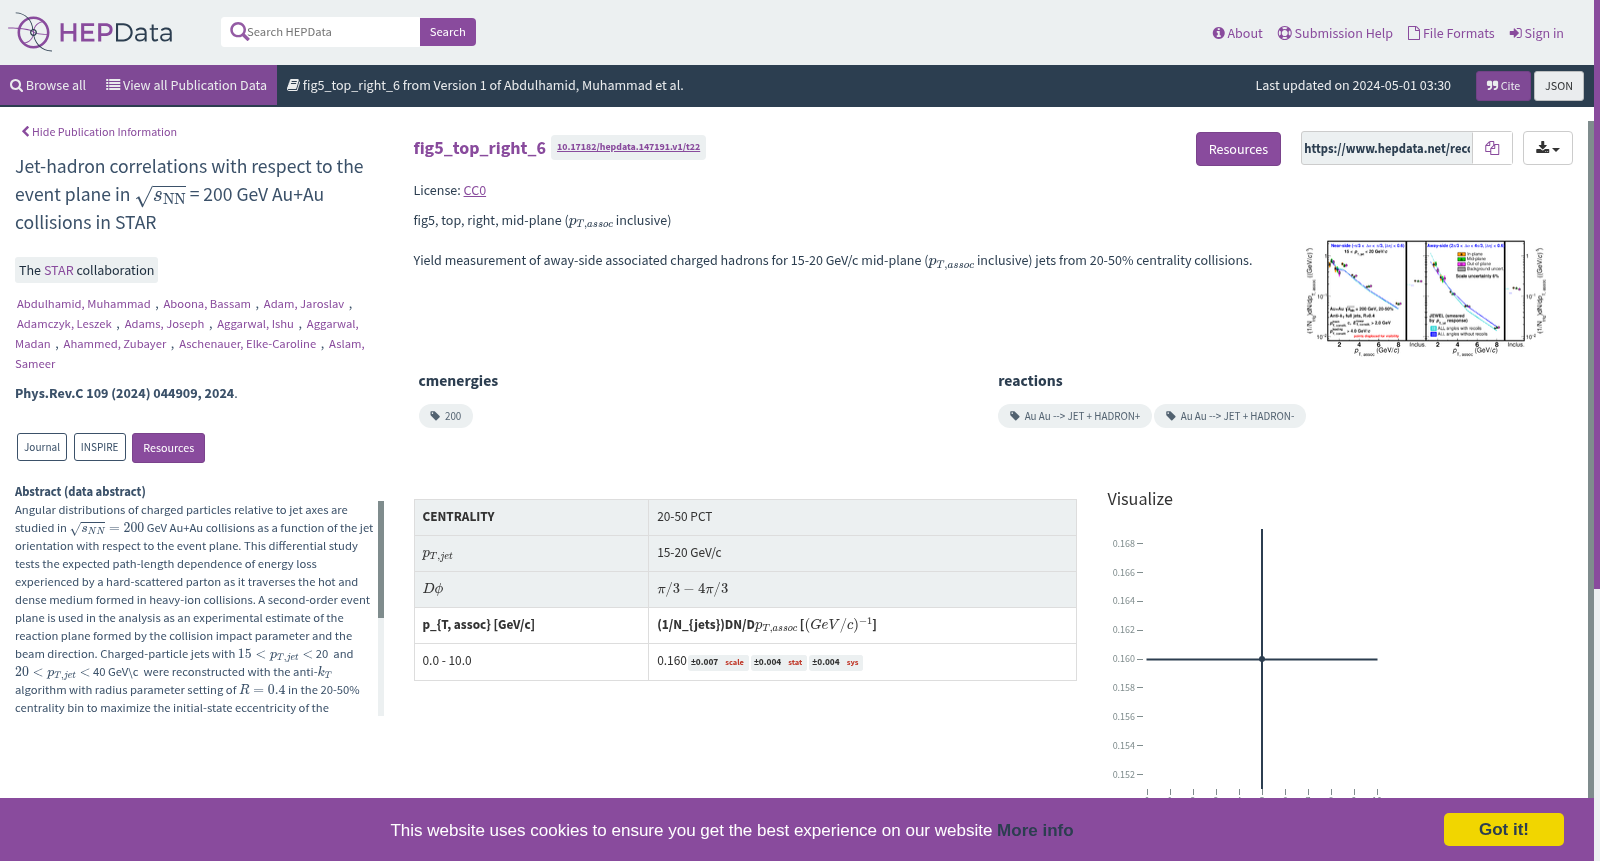Image resolution: width=1600 pixels, height=861 pixels.
Task: Copy the record URL with clipboard icon
Action: click(x=1492, y=148)
